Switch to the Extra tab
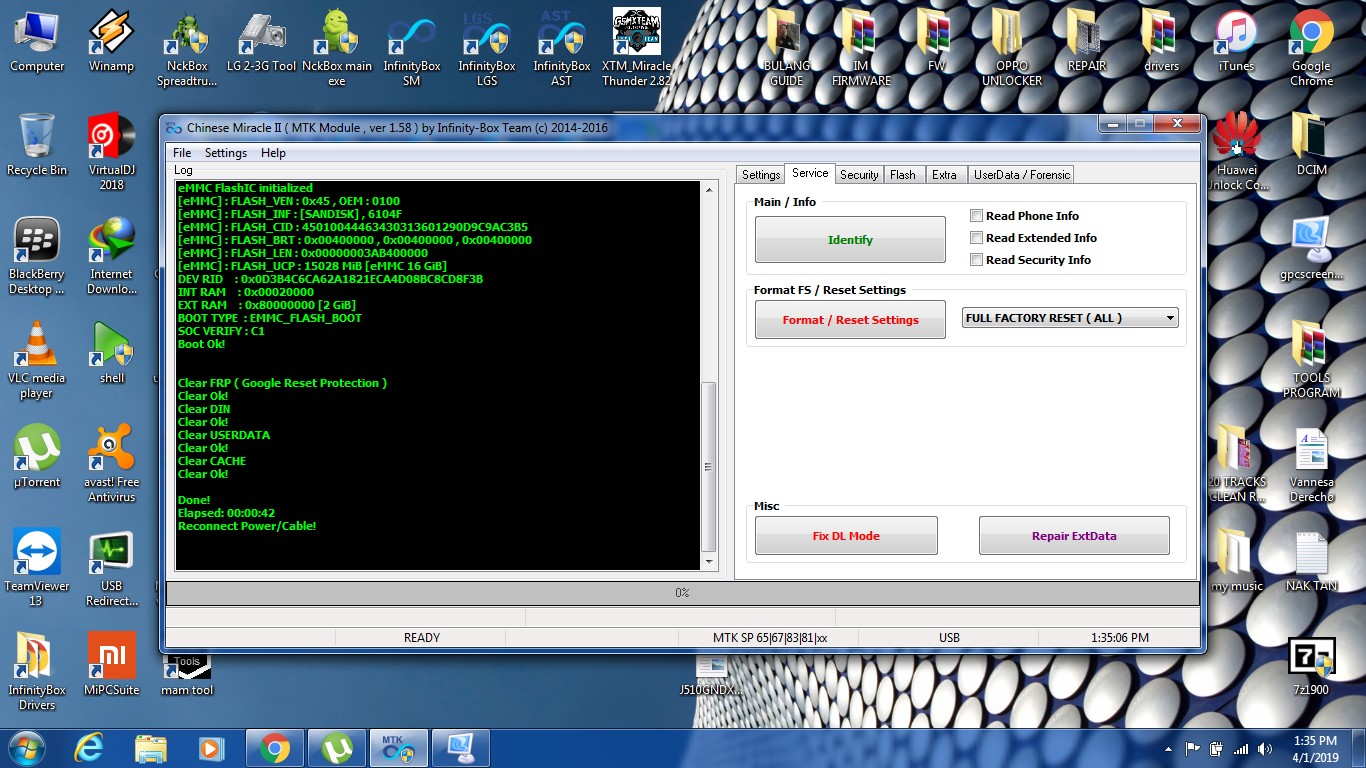This screenshot has height=768, width=1366. (x=944, y=175)
